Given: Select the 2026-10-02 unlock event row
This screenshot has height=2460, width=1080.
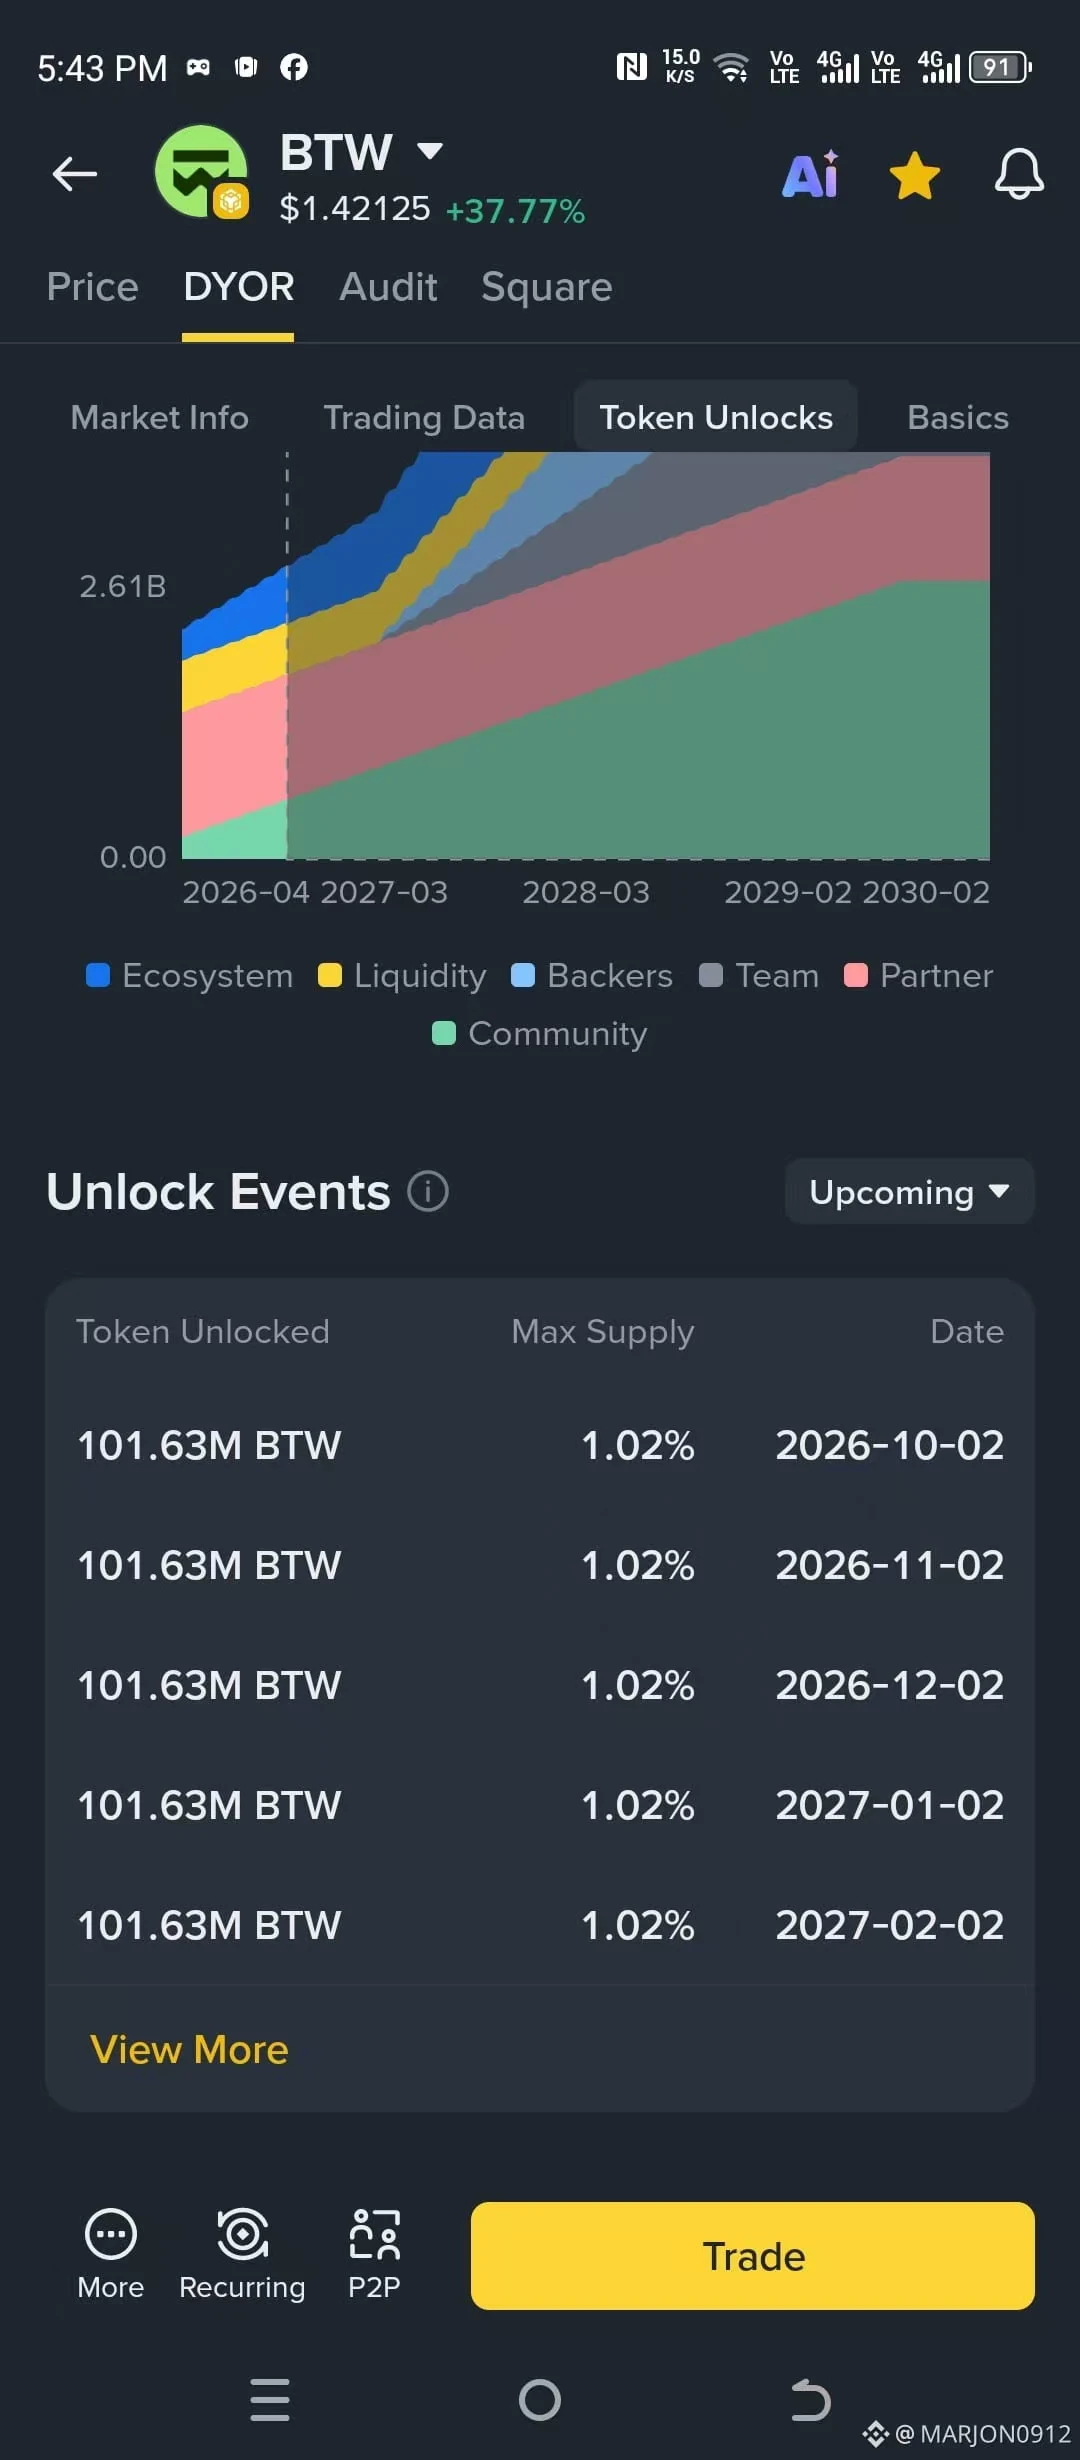Looking at the screenshot, I should pyautogui.click(x=540, y=1445).
